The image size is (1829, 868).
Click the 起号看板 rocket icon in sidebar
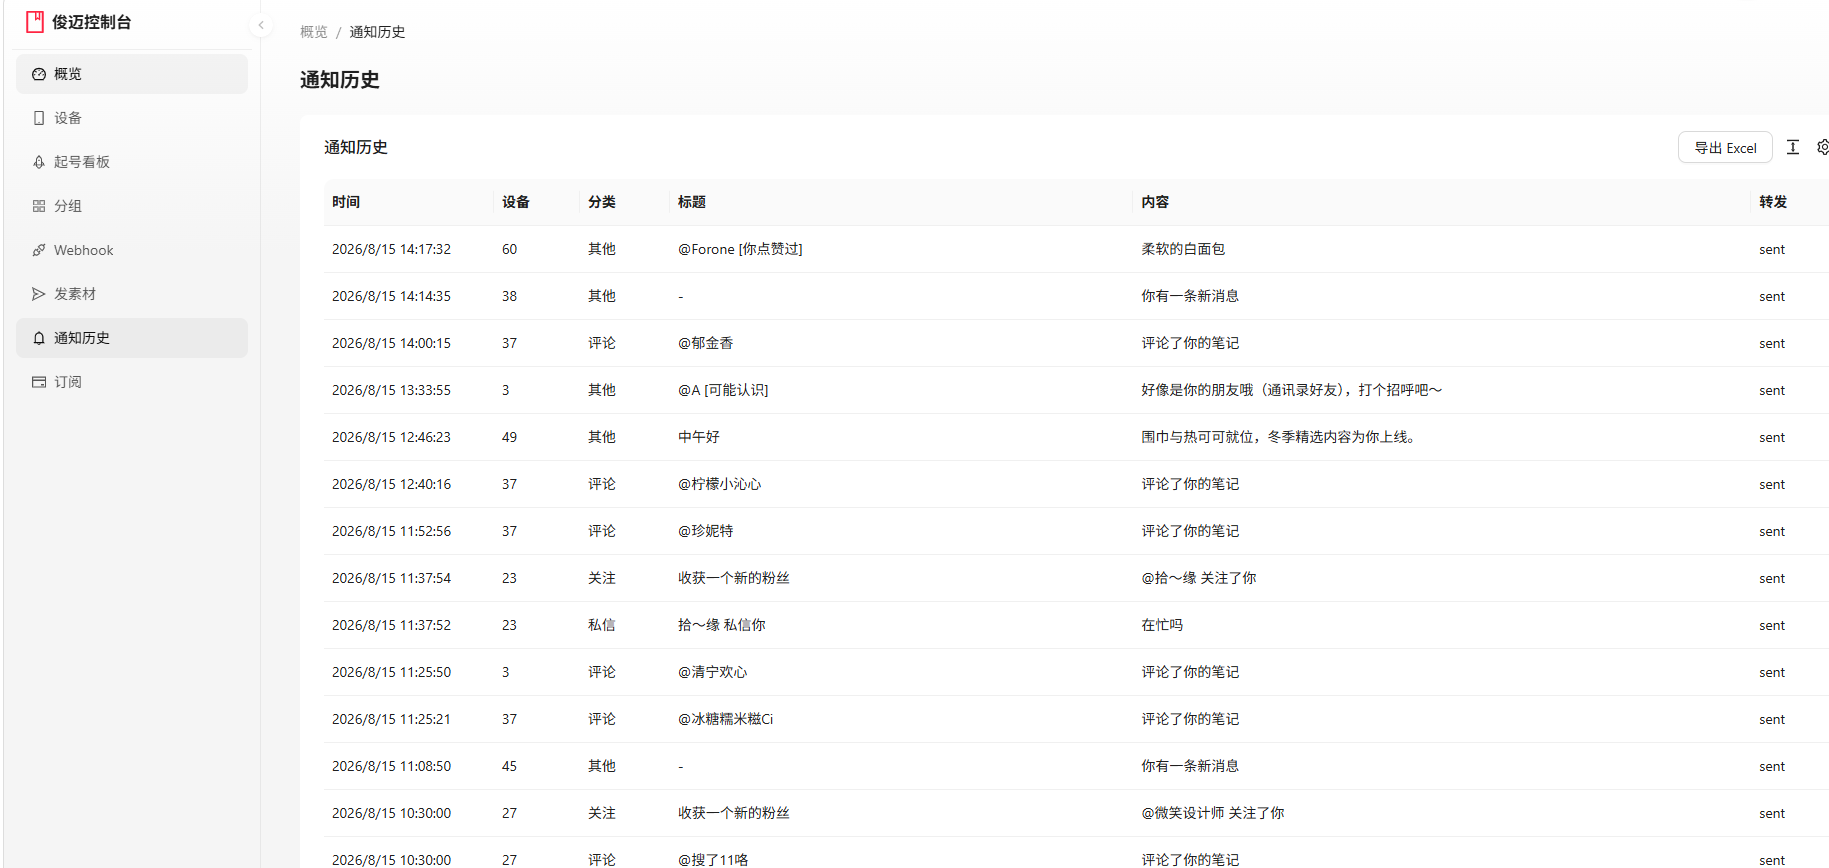coord(39,162)
